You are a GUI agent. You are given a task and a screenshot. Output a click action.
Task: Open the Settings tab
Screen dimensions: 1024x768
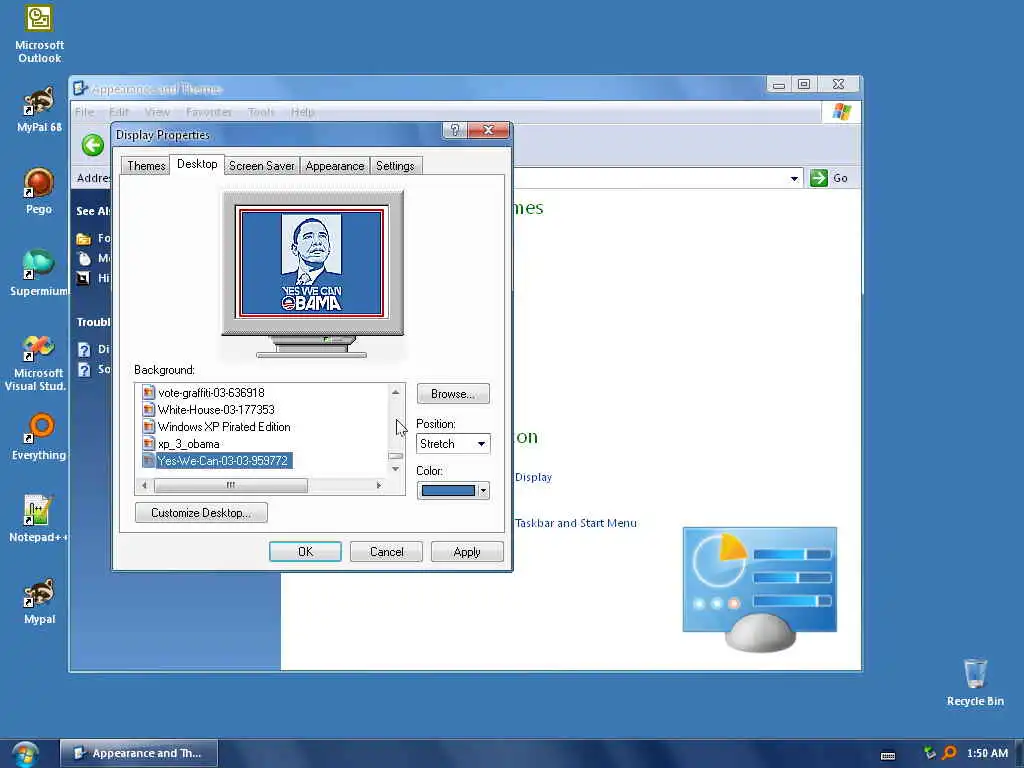pos(395,166)
